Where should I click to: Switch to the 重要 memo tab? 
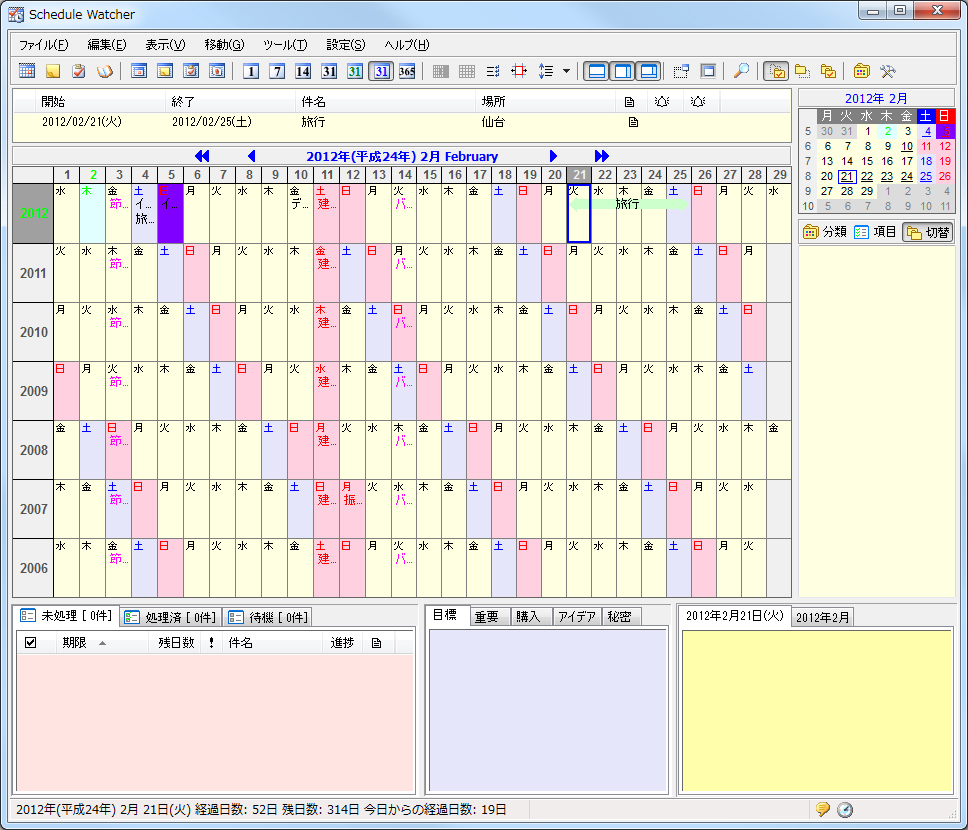pyautogui.click(x=491, y=616)
